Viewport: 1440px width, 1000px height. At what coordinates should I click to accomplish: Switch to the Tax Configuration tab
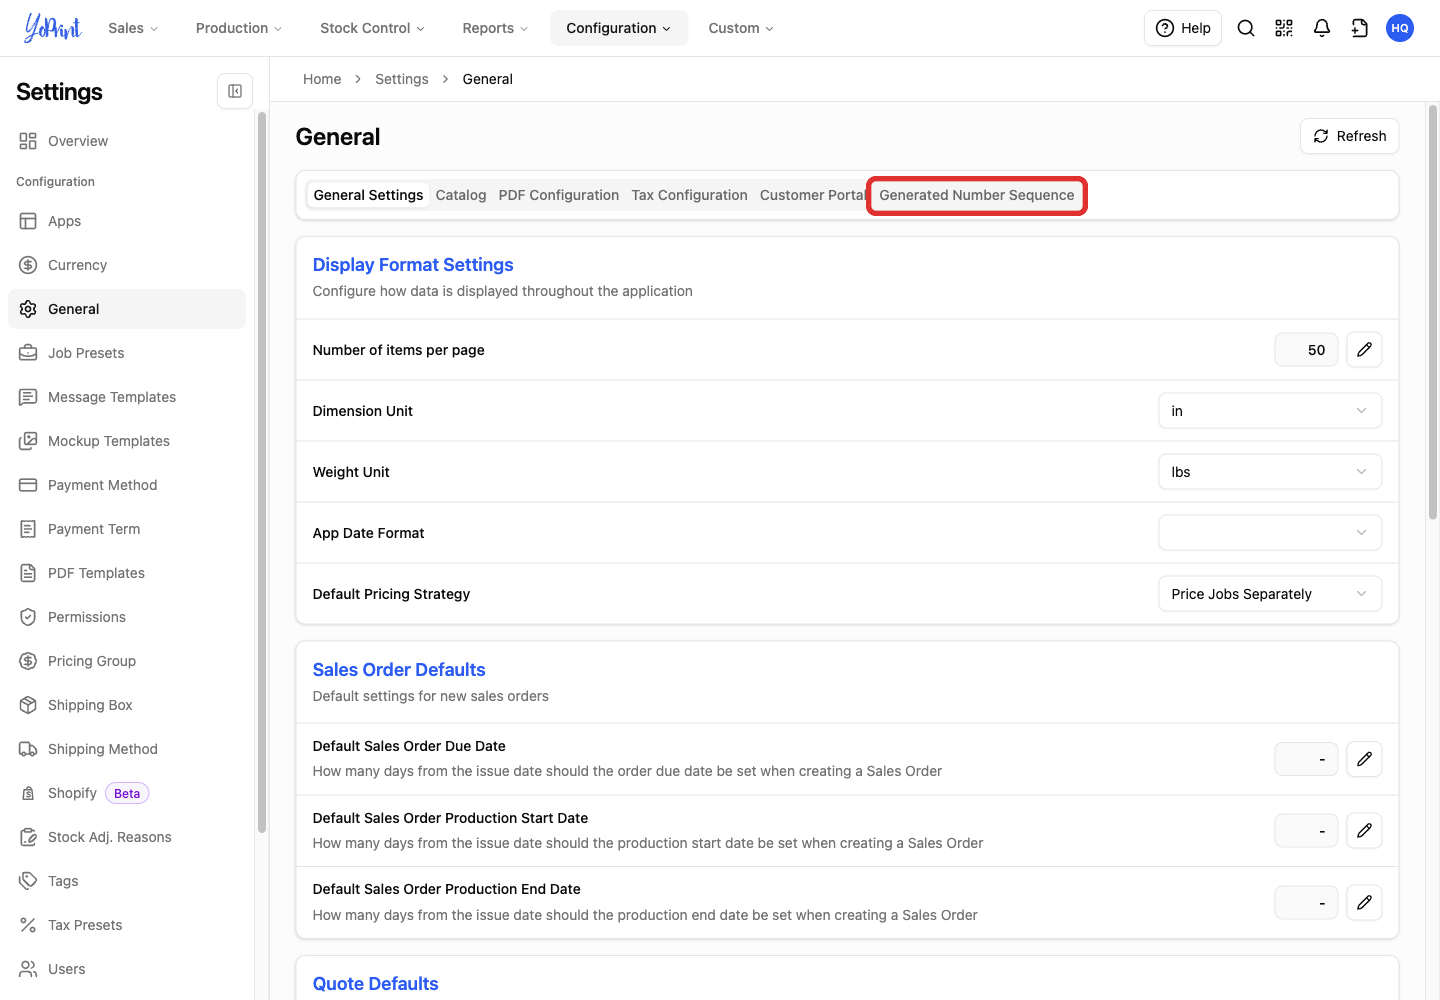pos(690,195)
